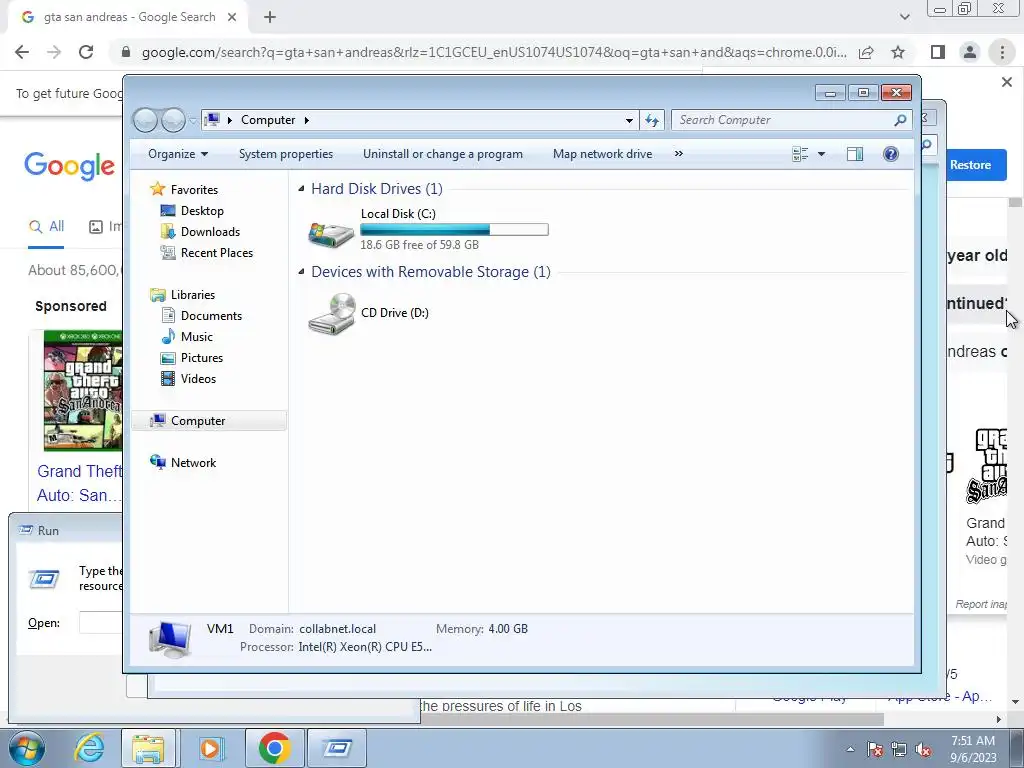Viewport: 1024px width, 768px height.
Task: Select Desktop under Favorites
Action: pyautogui.click(x=202, y=210)
